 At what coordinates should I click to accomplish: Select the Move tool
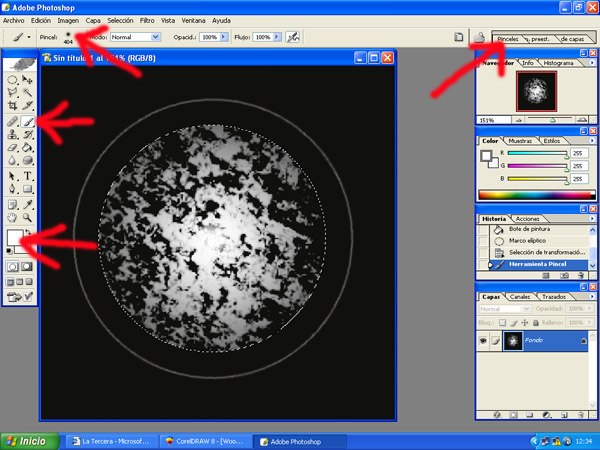[27, 80]
